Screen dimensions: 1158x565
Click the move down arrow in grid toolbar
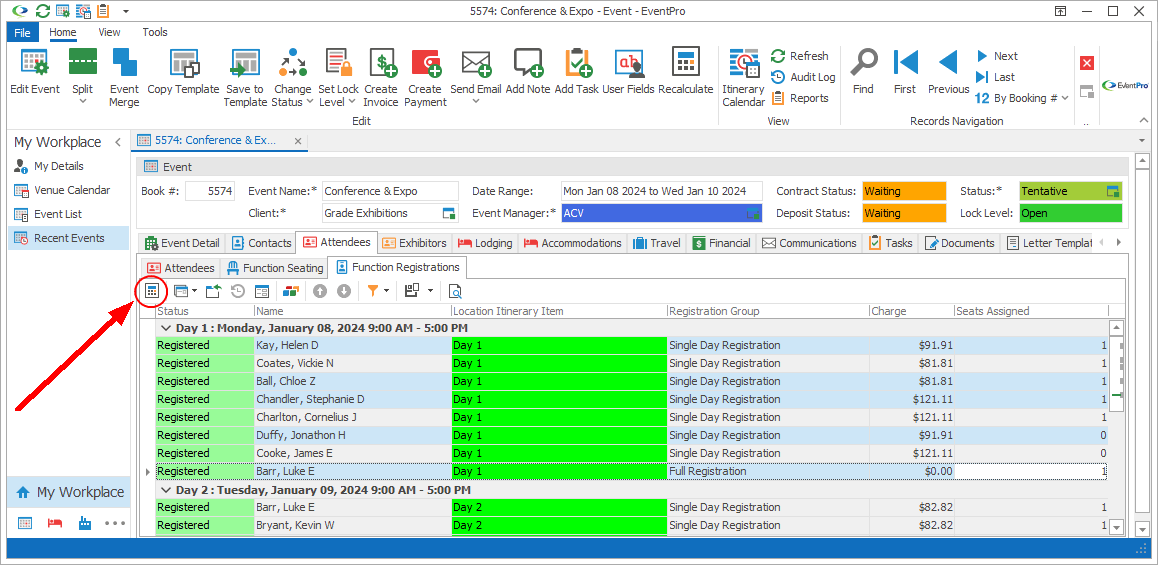pyautogui.click(x=343, y=291)
